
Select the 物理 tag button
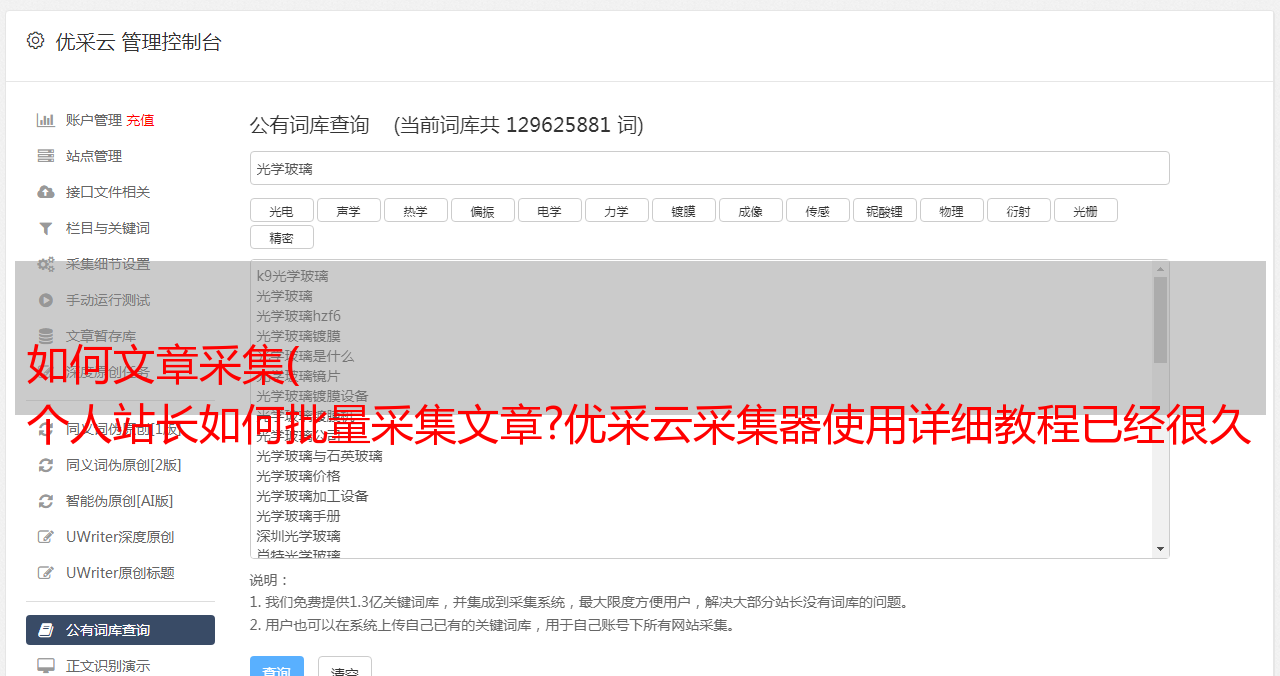point(951,210)
